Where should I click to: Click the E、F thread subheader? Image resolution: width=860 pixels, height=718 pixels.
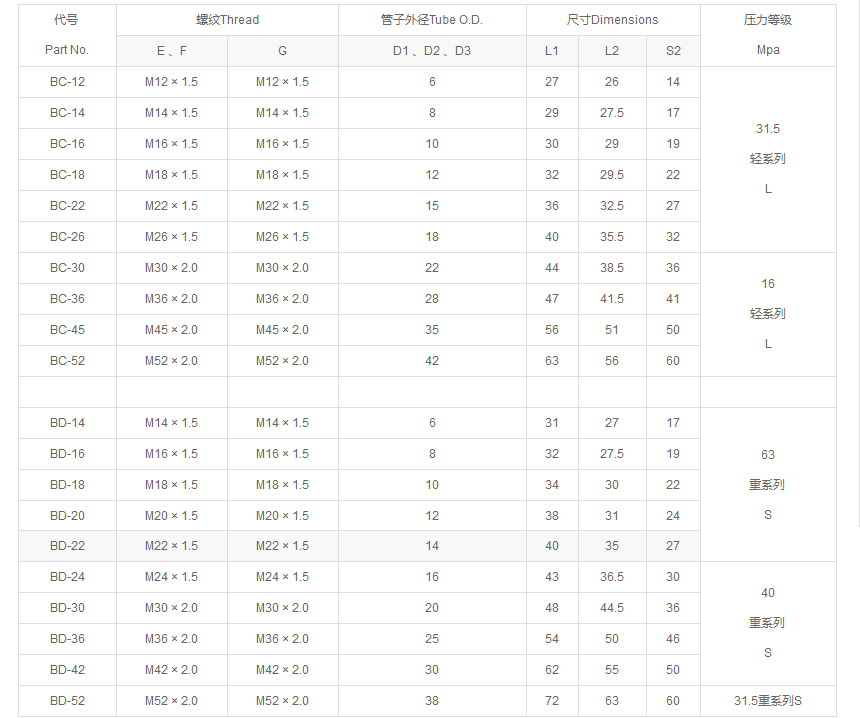pyautogui.click(x=172, y=51)
